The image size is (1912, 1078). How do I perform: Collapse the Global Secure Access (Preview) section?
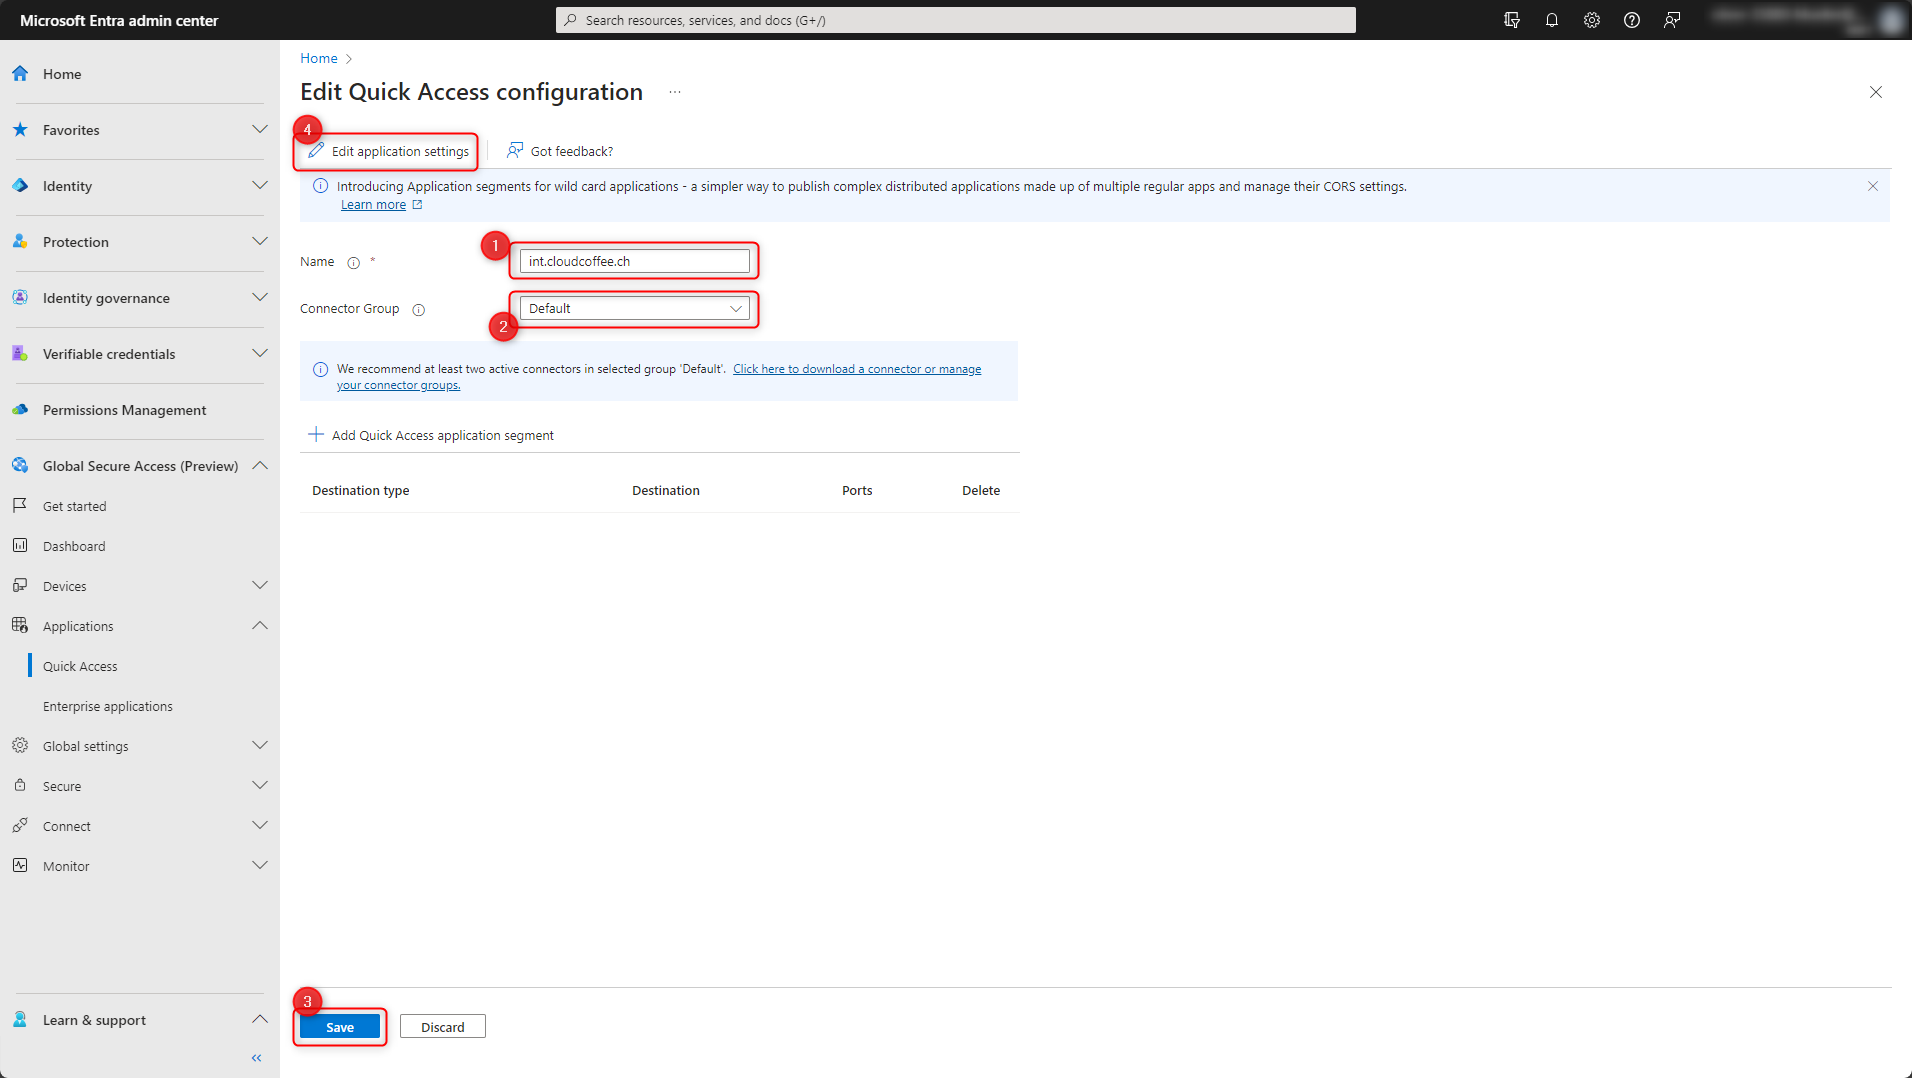(x=259, y=465)
